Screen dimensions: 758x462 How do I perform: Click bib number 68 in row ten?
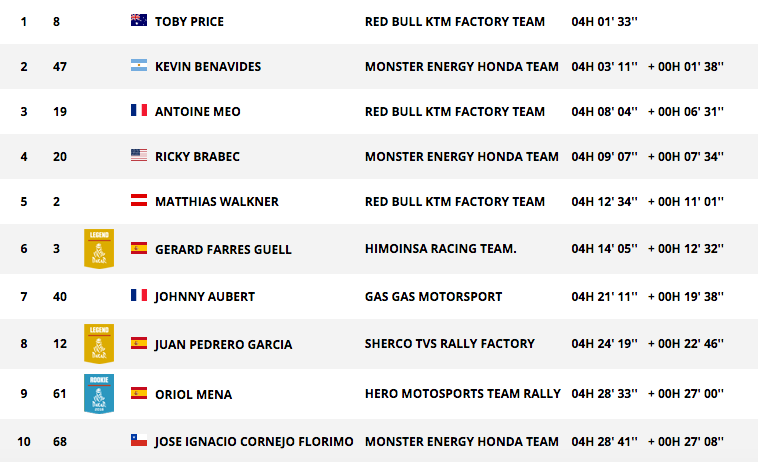(x=60, y=442)
